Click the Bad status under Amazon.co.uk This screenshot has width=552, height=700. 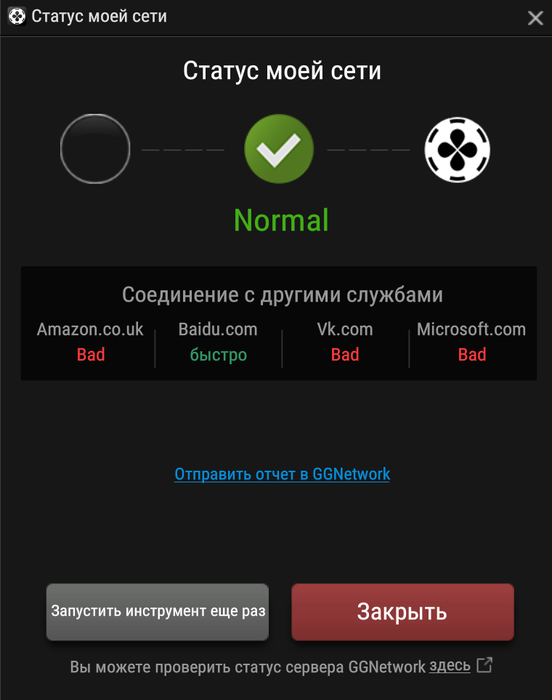[x=91, y=354]
